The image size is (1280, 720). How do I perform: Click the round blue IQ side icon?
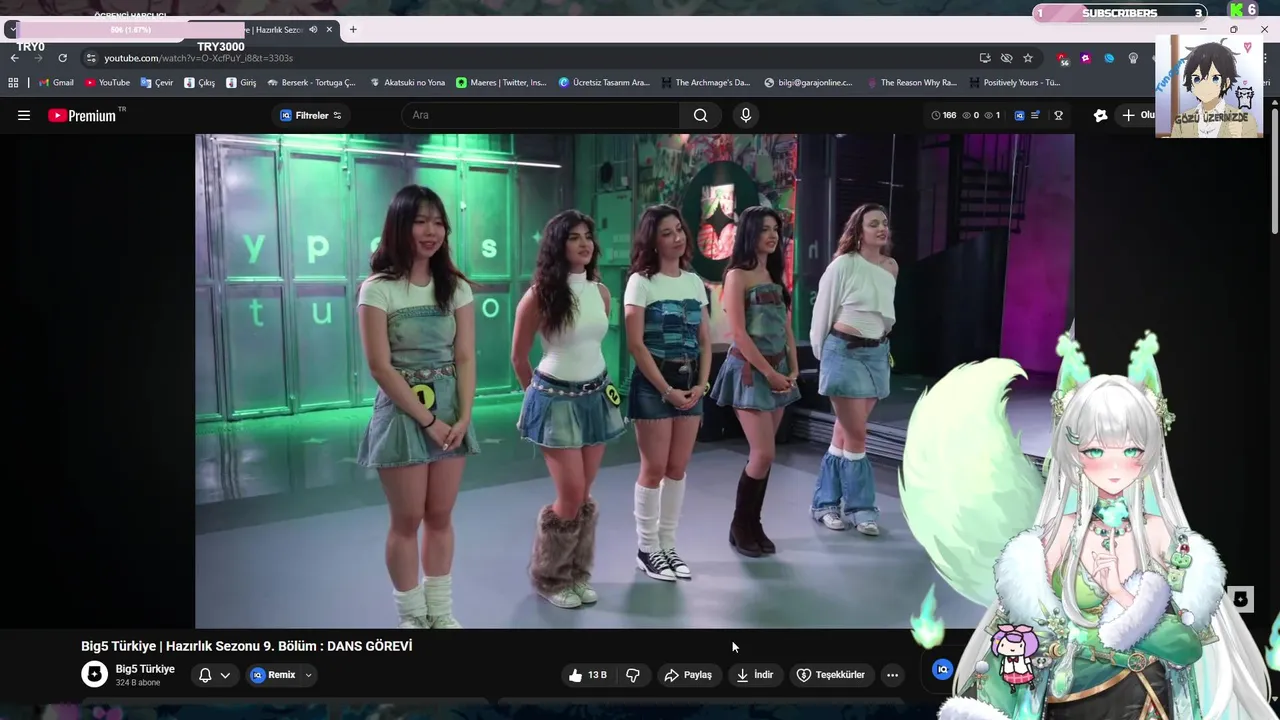[942, 670]
